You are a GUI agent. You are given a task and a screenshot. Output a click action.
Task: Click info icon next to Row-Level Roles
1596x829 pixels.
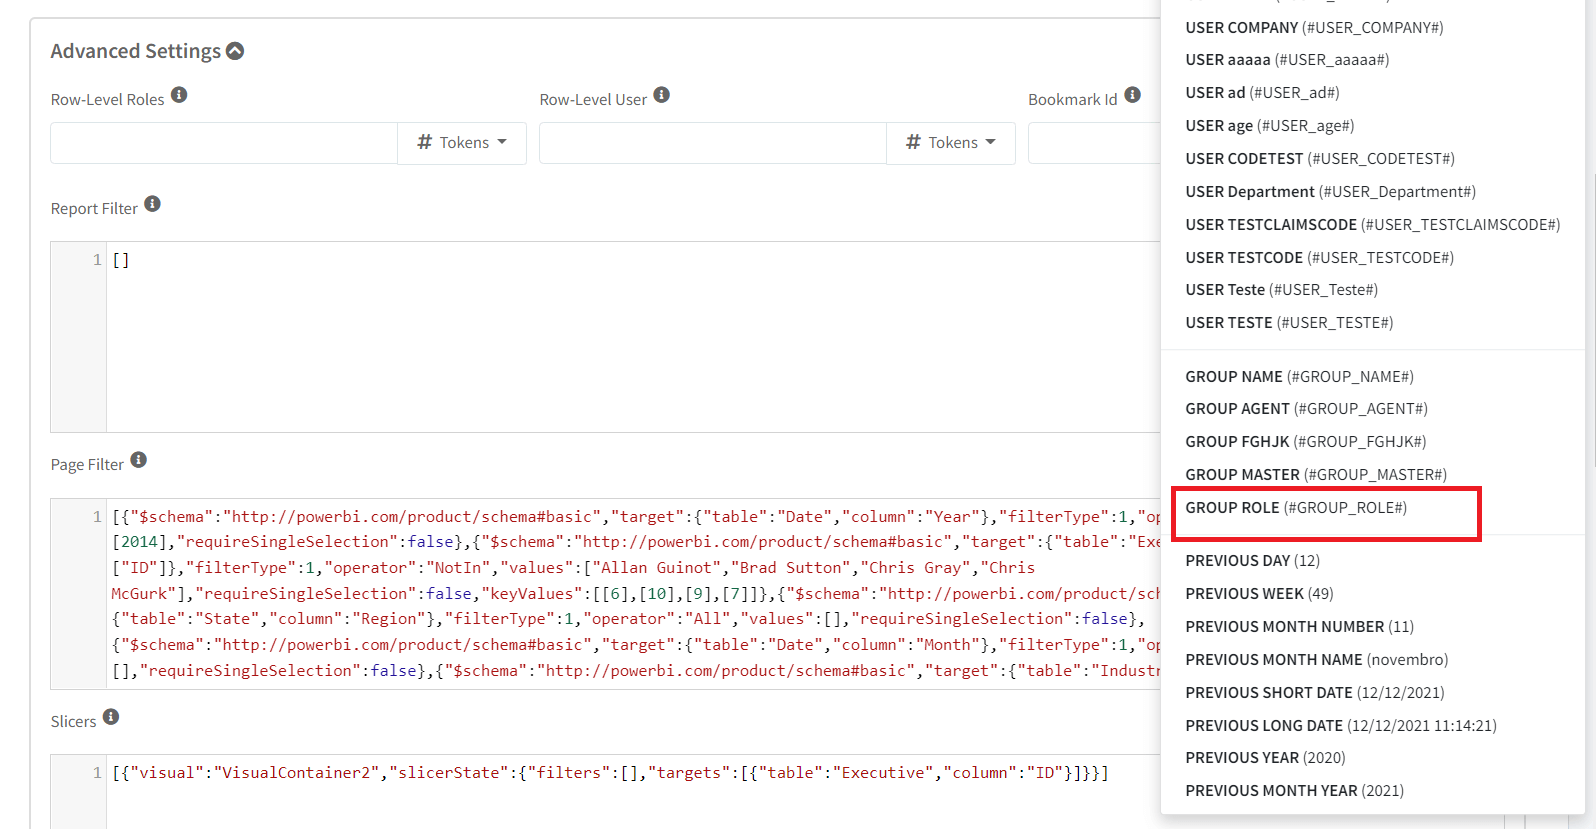[179, 95]
